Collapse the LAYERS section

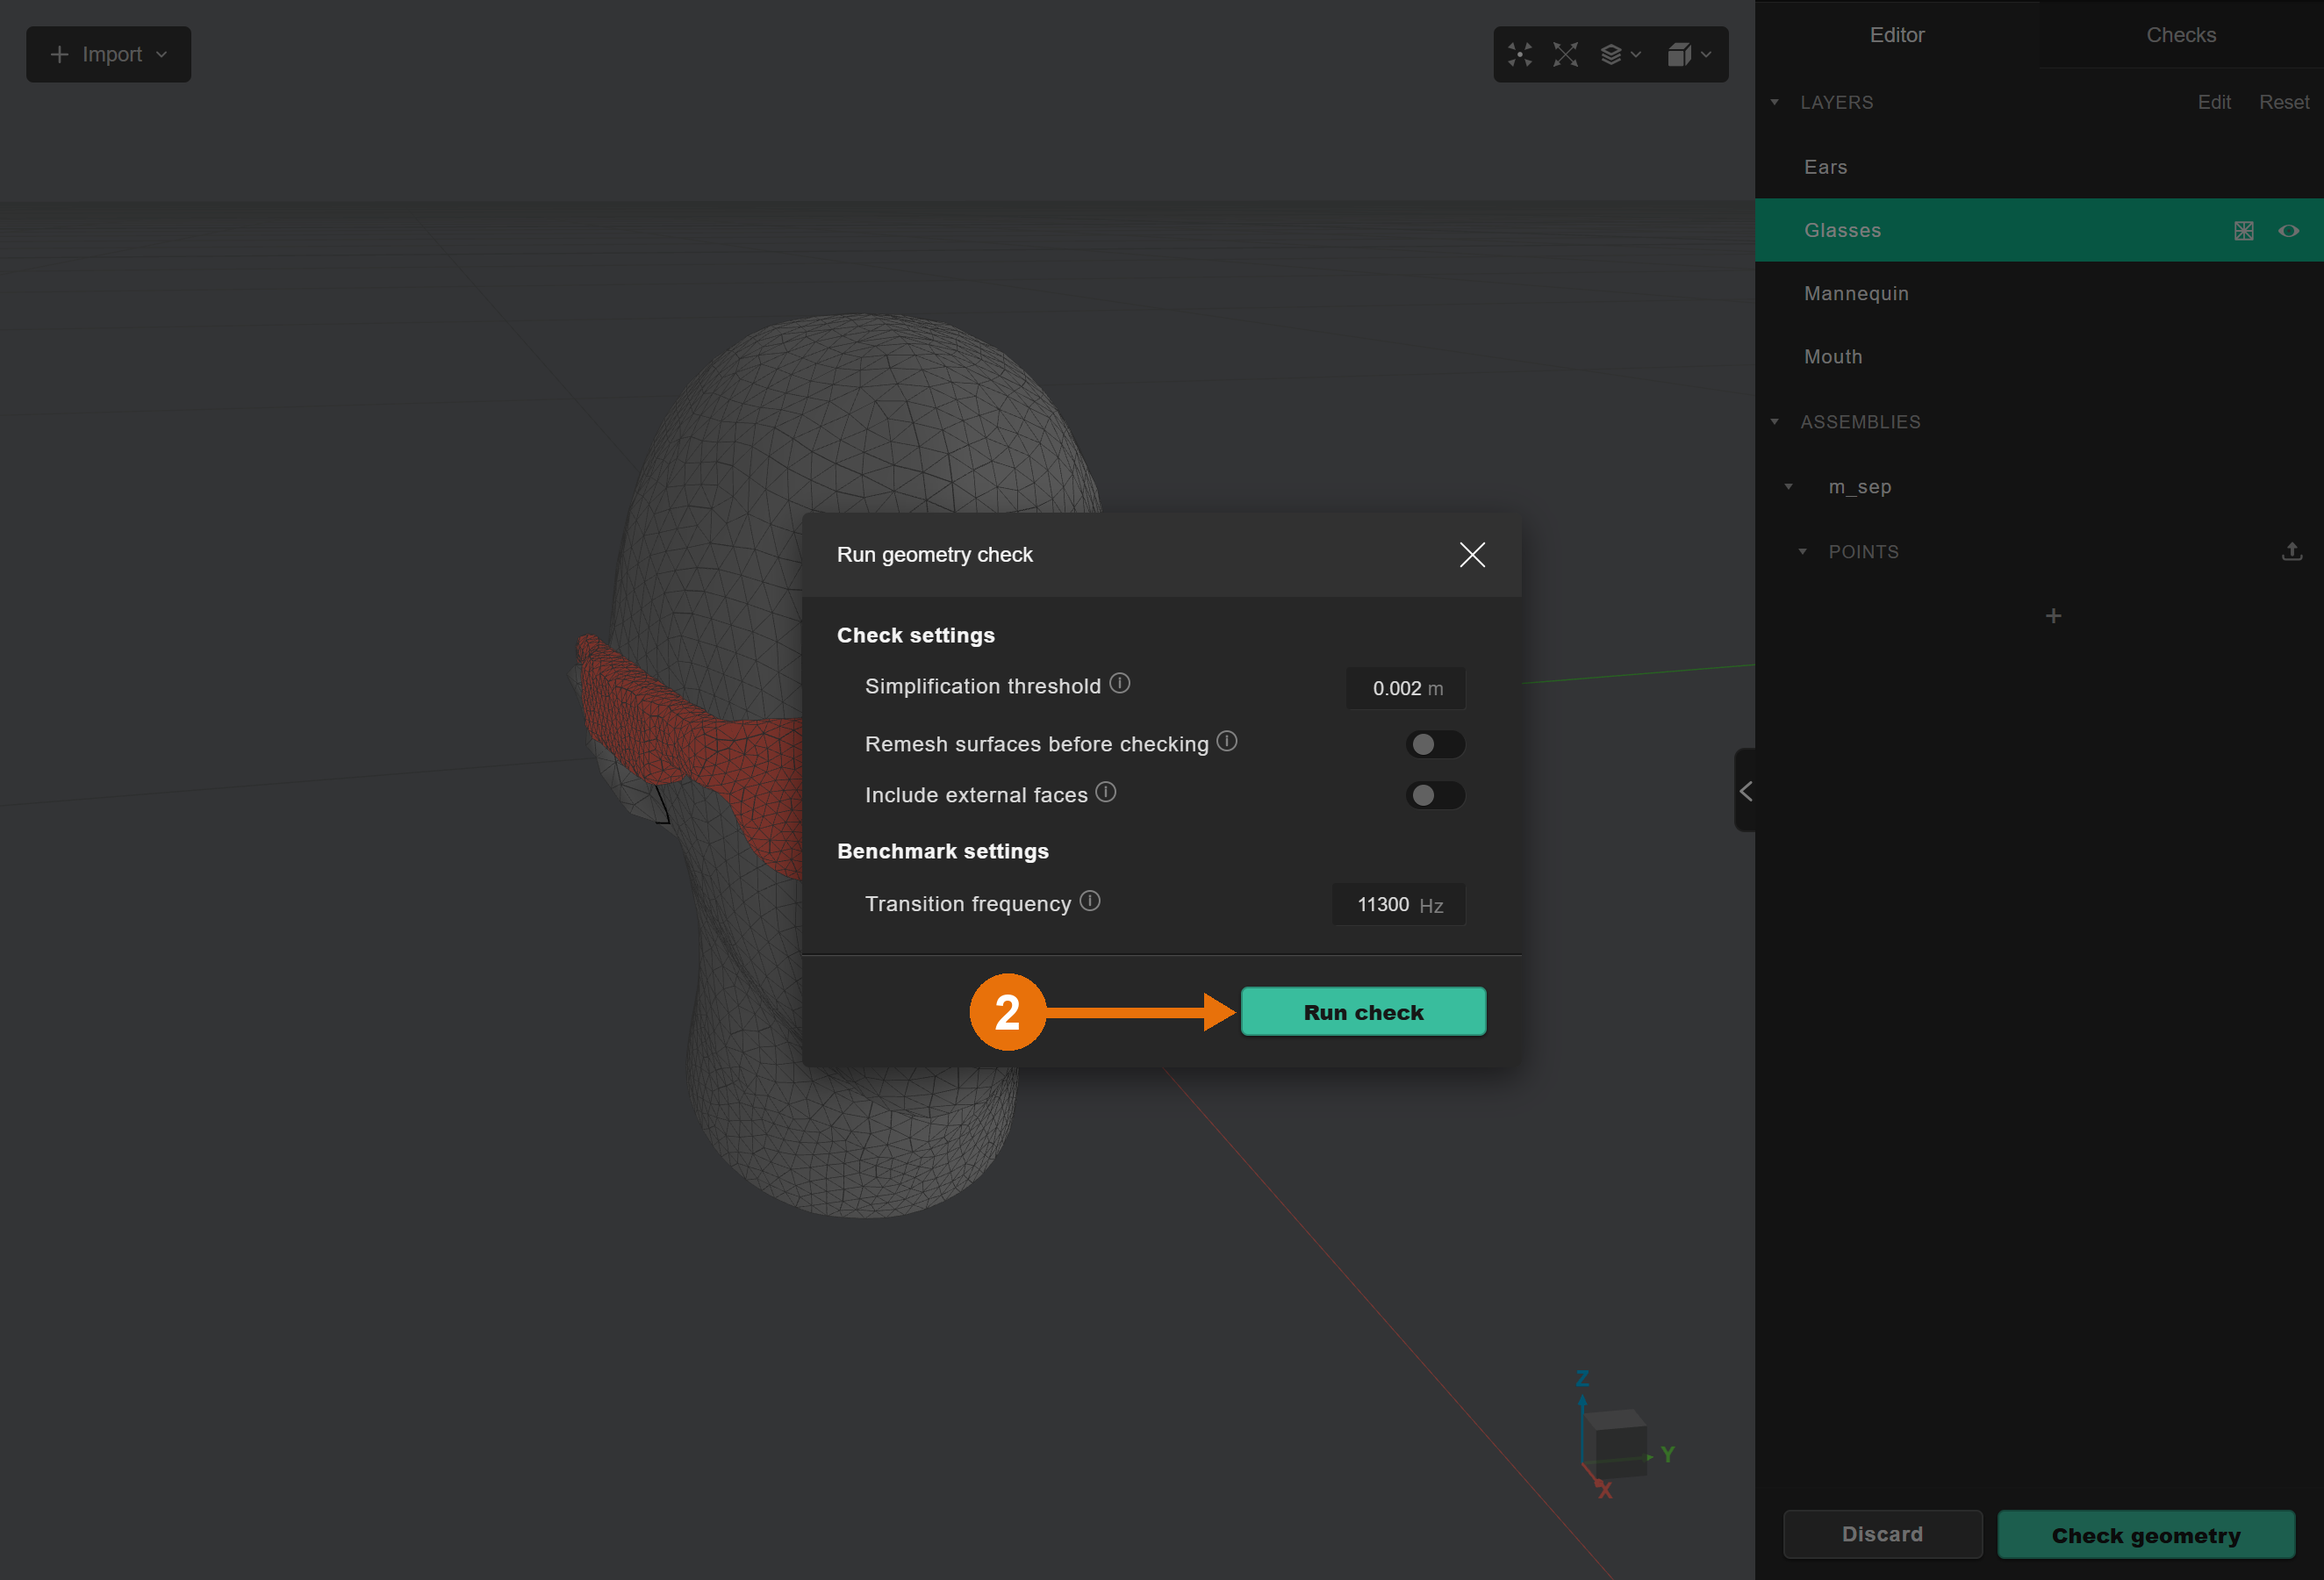[x=1774, y=102]
